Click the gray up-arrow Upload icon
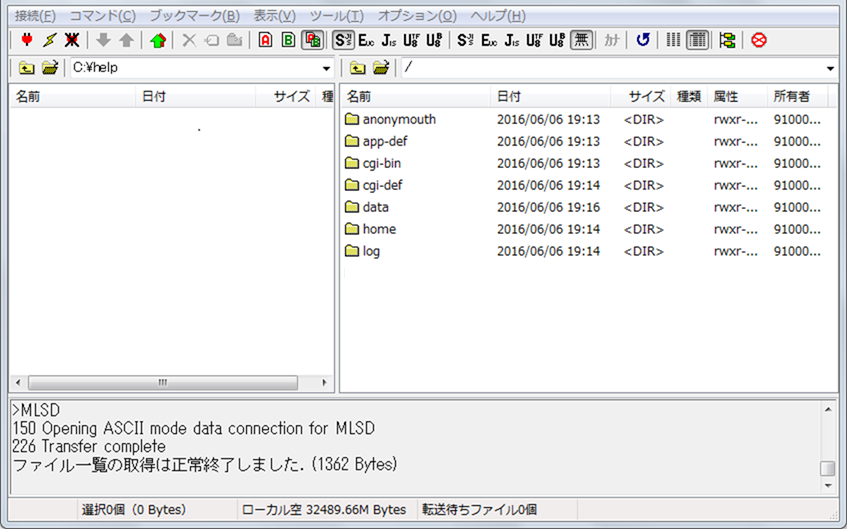Image resolution: width=847 pixels, height=529 pixels. coord(126,40)
